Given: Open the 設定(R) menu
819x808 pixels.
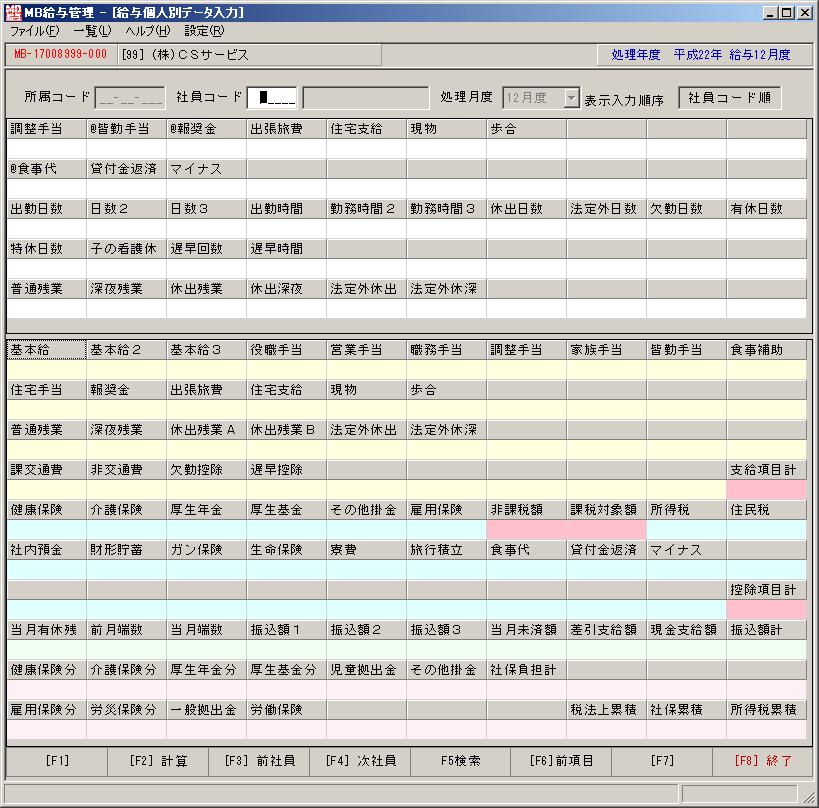Looking at the screenshot, I should (x=204, y=31).
